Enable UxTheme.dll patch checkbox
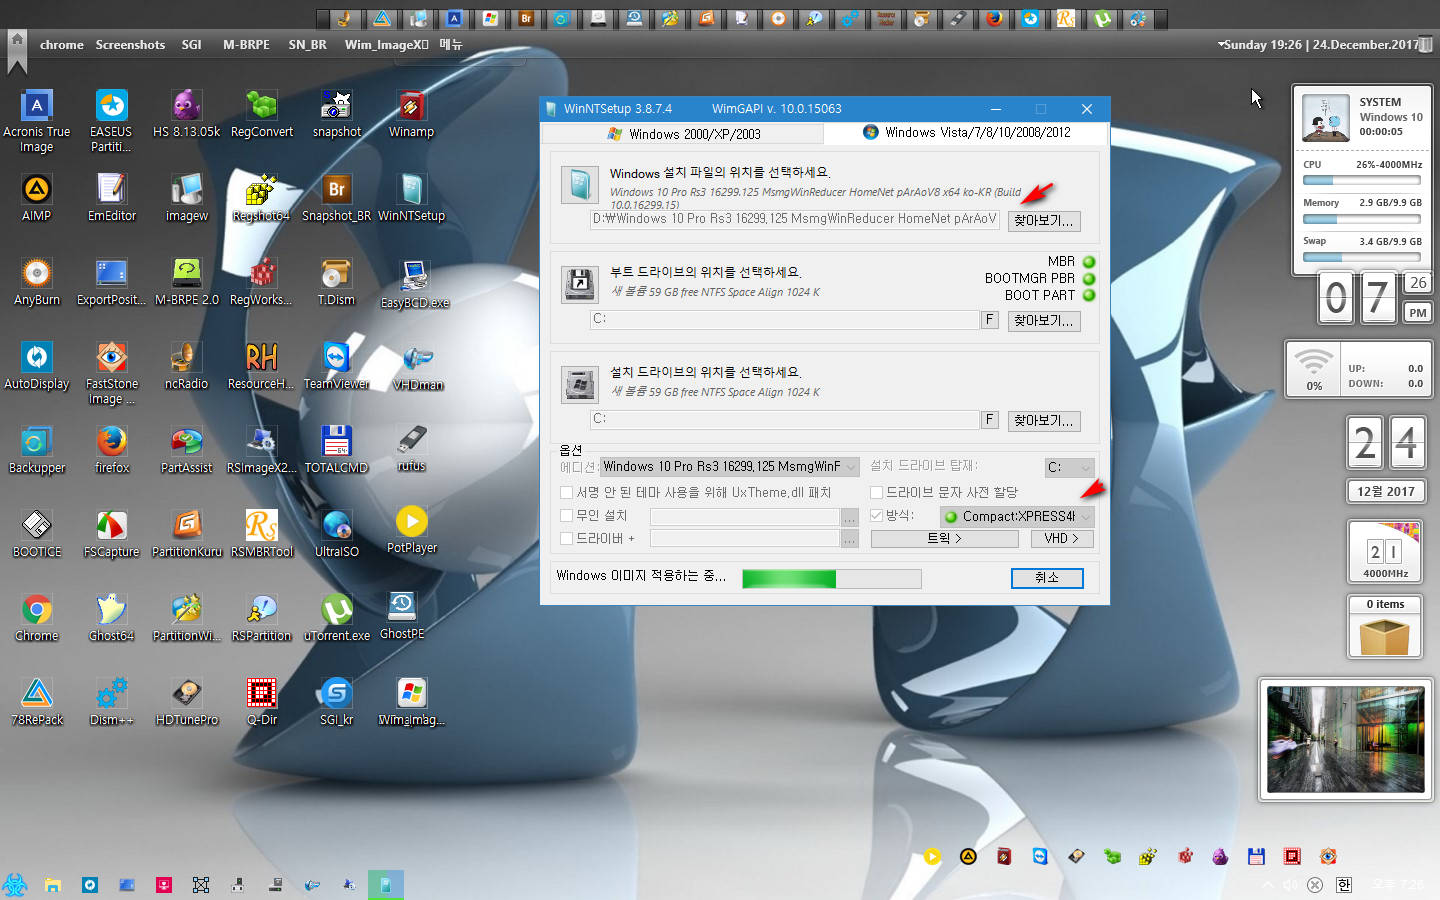The width and height of the screenshot is (1440, 900). [x=567, y=492]
